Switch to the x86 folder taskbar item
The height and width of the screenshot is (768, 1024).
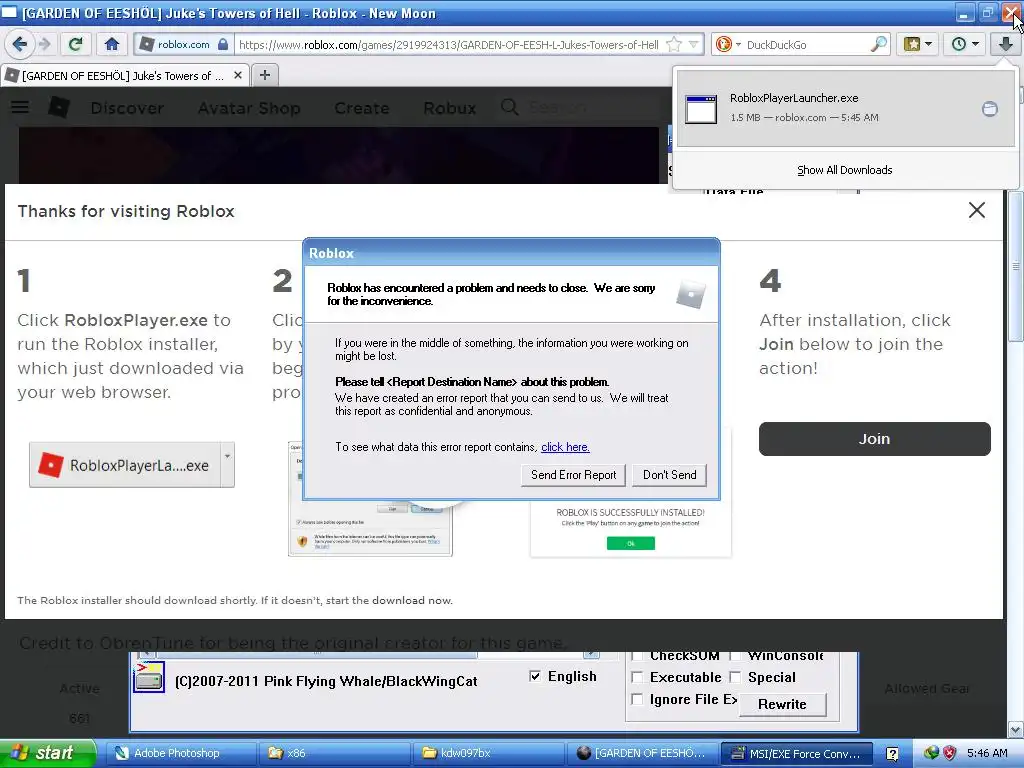pos(334,753)
